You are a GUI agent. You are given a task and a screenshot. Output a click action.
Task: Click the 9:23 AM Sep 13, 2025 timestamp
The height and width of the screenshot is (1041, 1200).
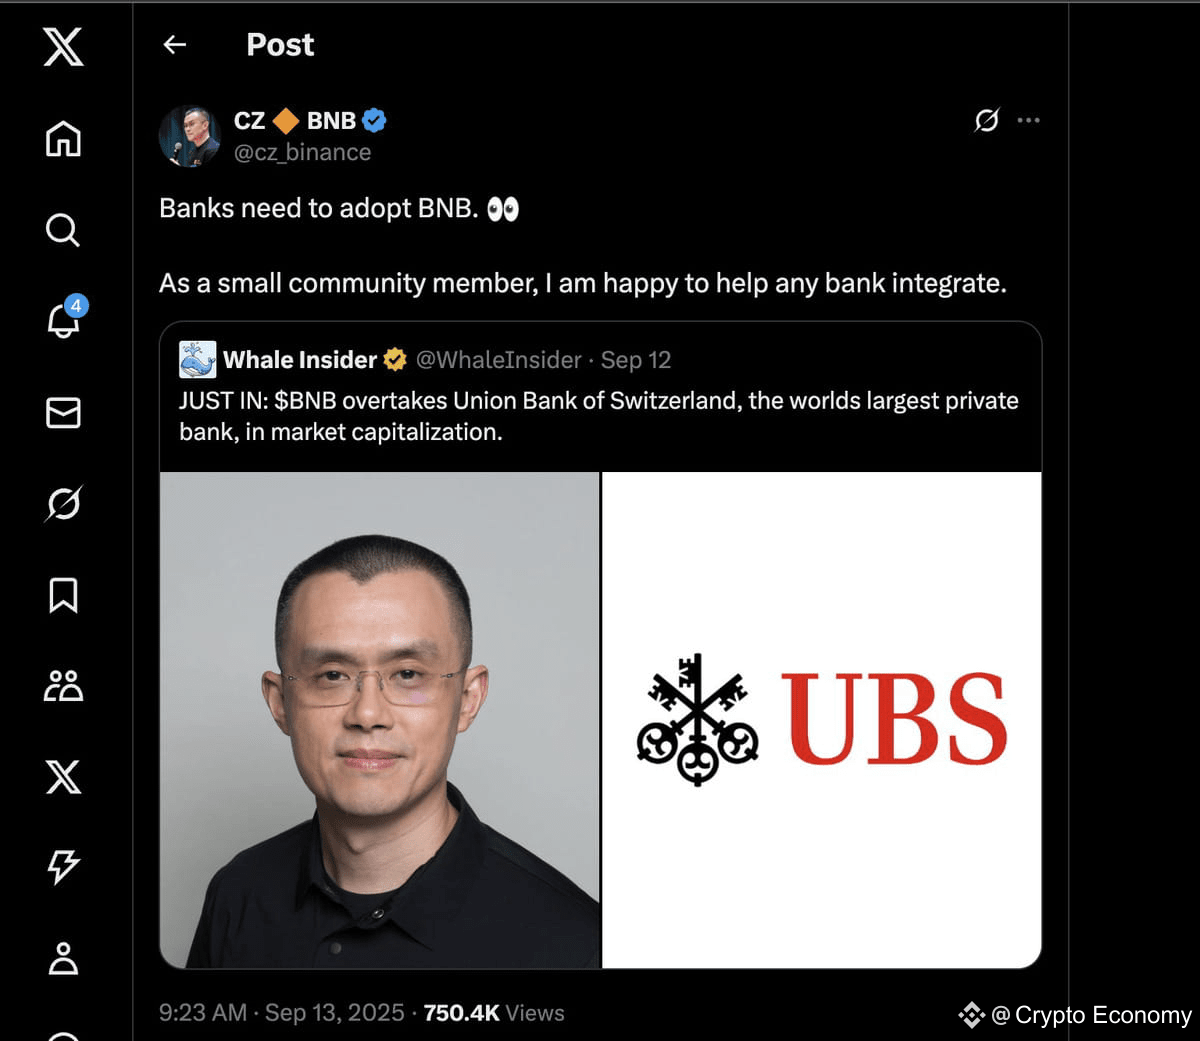281,1013
